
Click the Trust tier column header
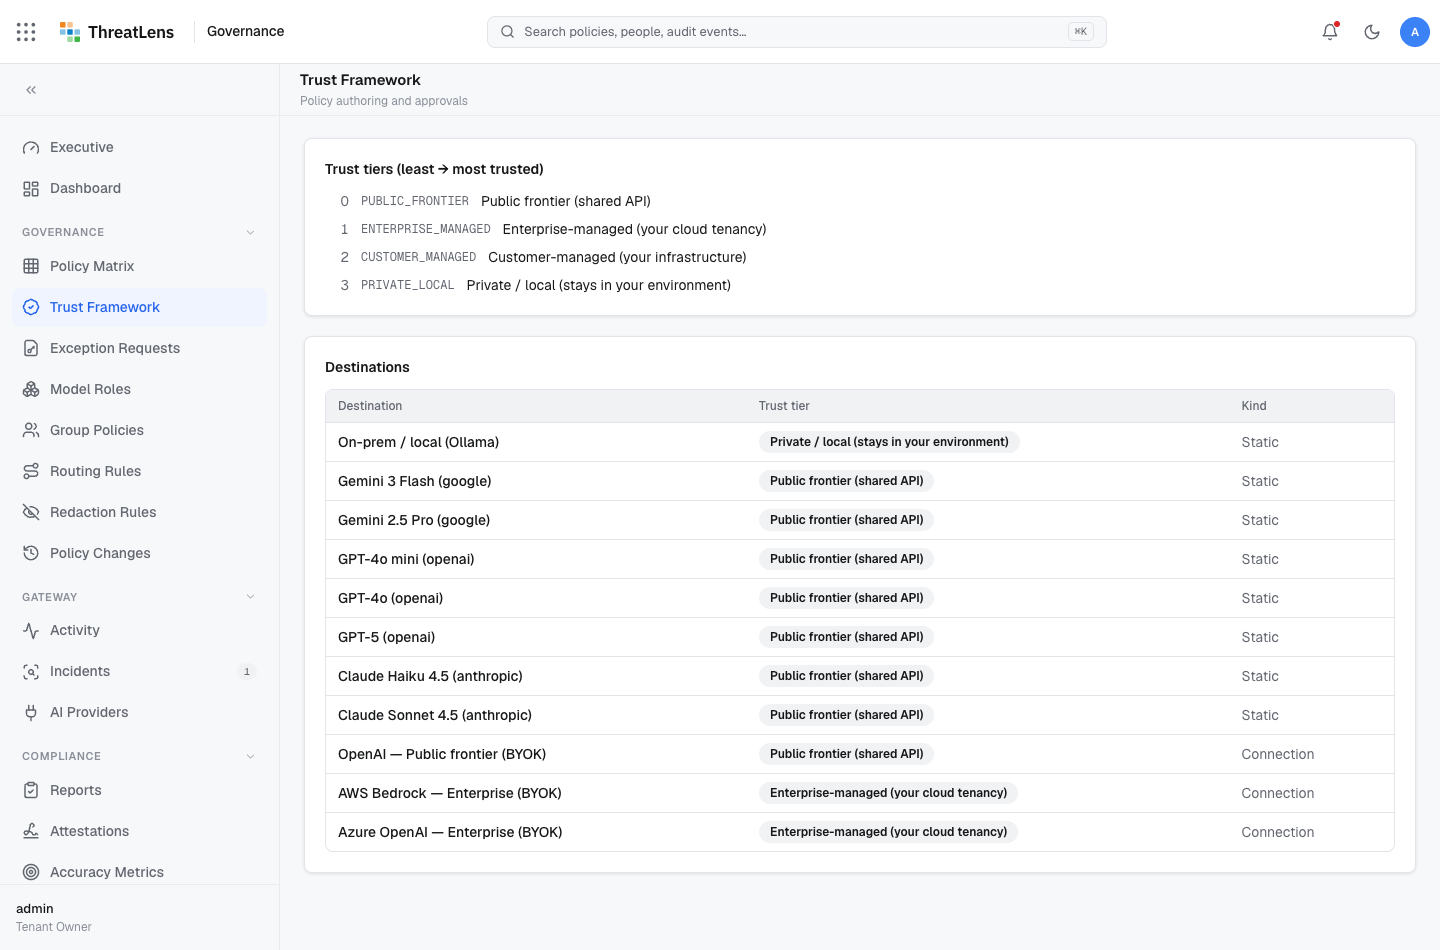[784, 406]
